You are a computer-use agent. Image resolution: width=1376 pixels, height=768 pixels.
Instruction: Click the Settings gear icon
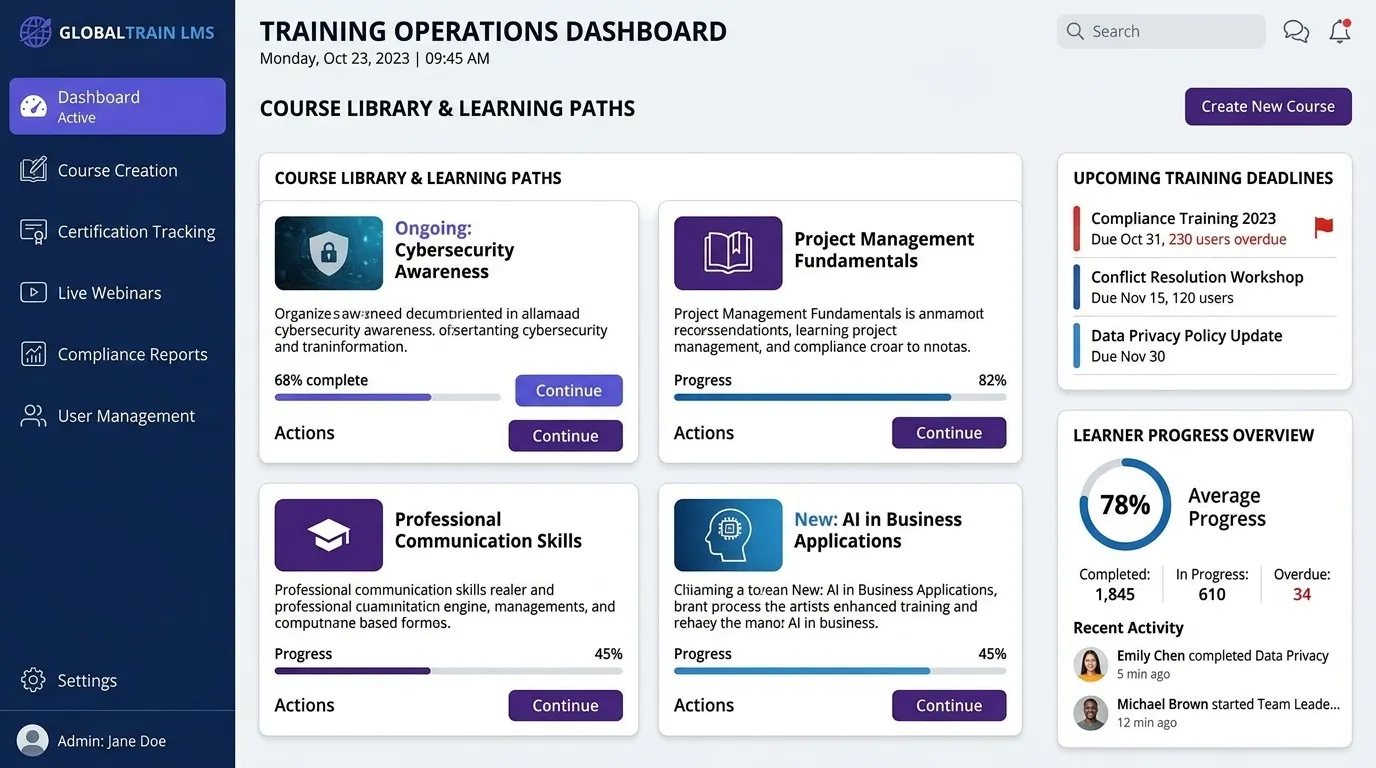[33, 680]
